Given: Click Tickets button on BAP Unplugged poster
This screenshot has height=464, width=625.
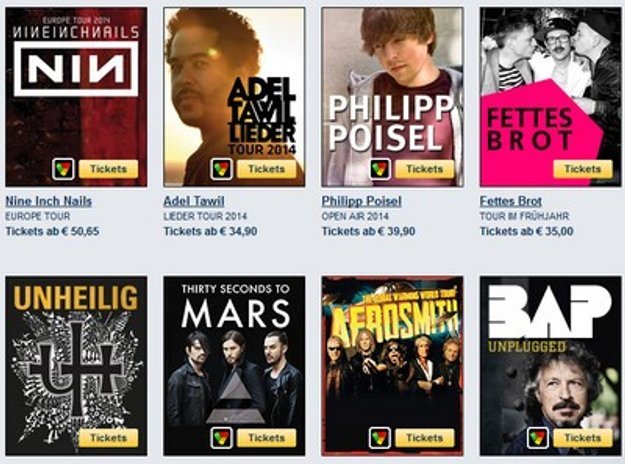Looking at the screenshot, I should [583, 438].
